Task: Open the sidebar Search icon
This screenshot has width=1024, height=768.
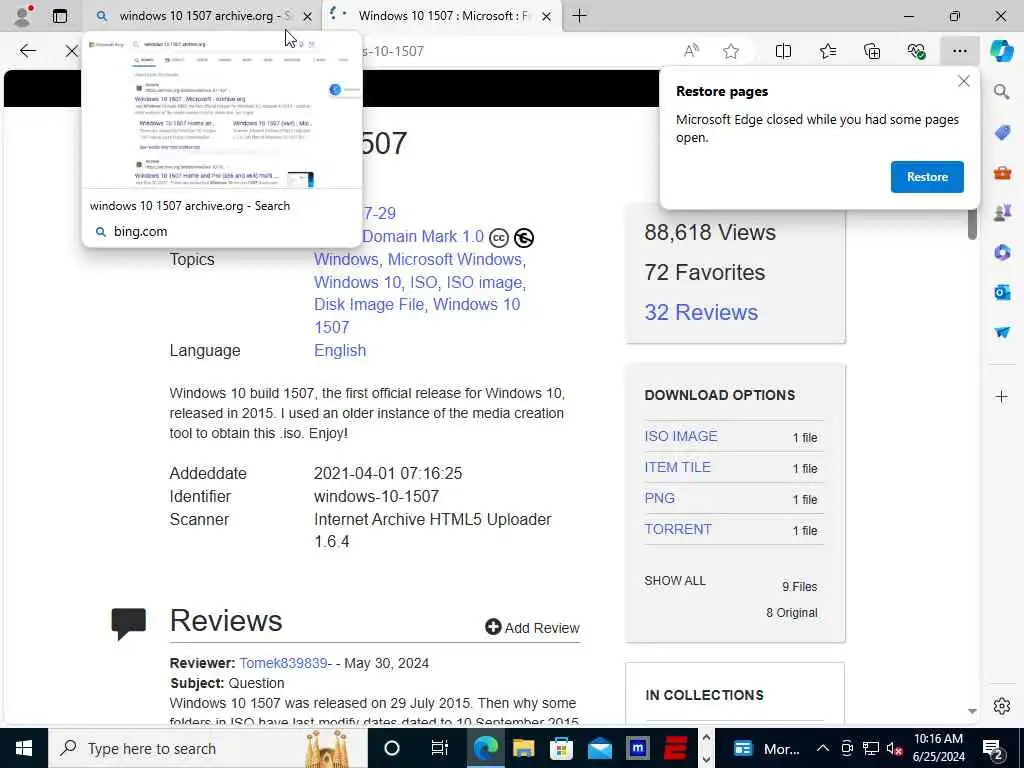Action: 1001,91
